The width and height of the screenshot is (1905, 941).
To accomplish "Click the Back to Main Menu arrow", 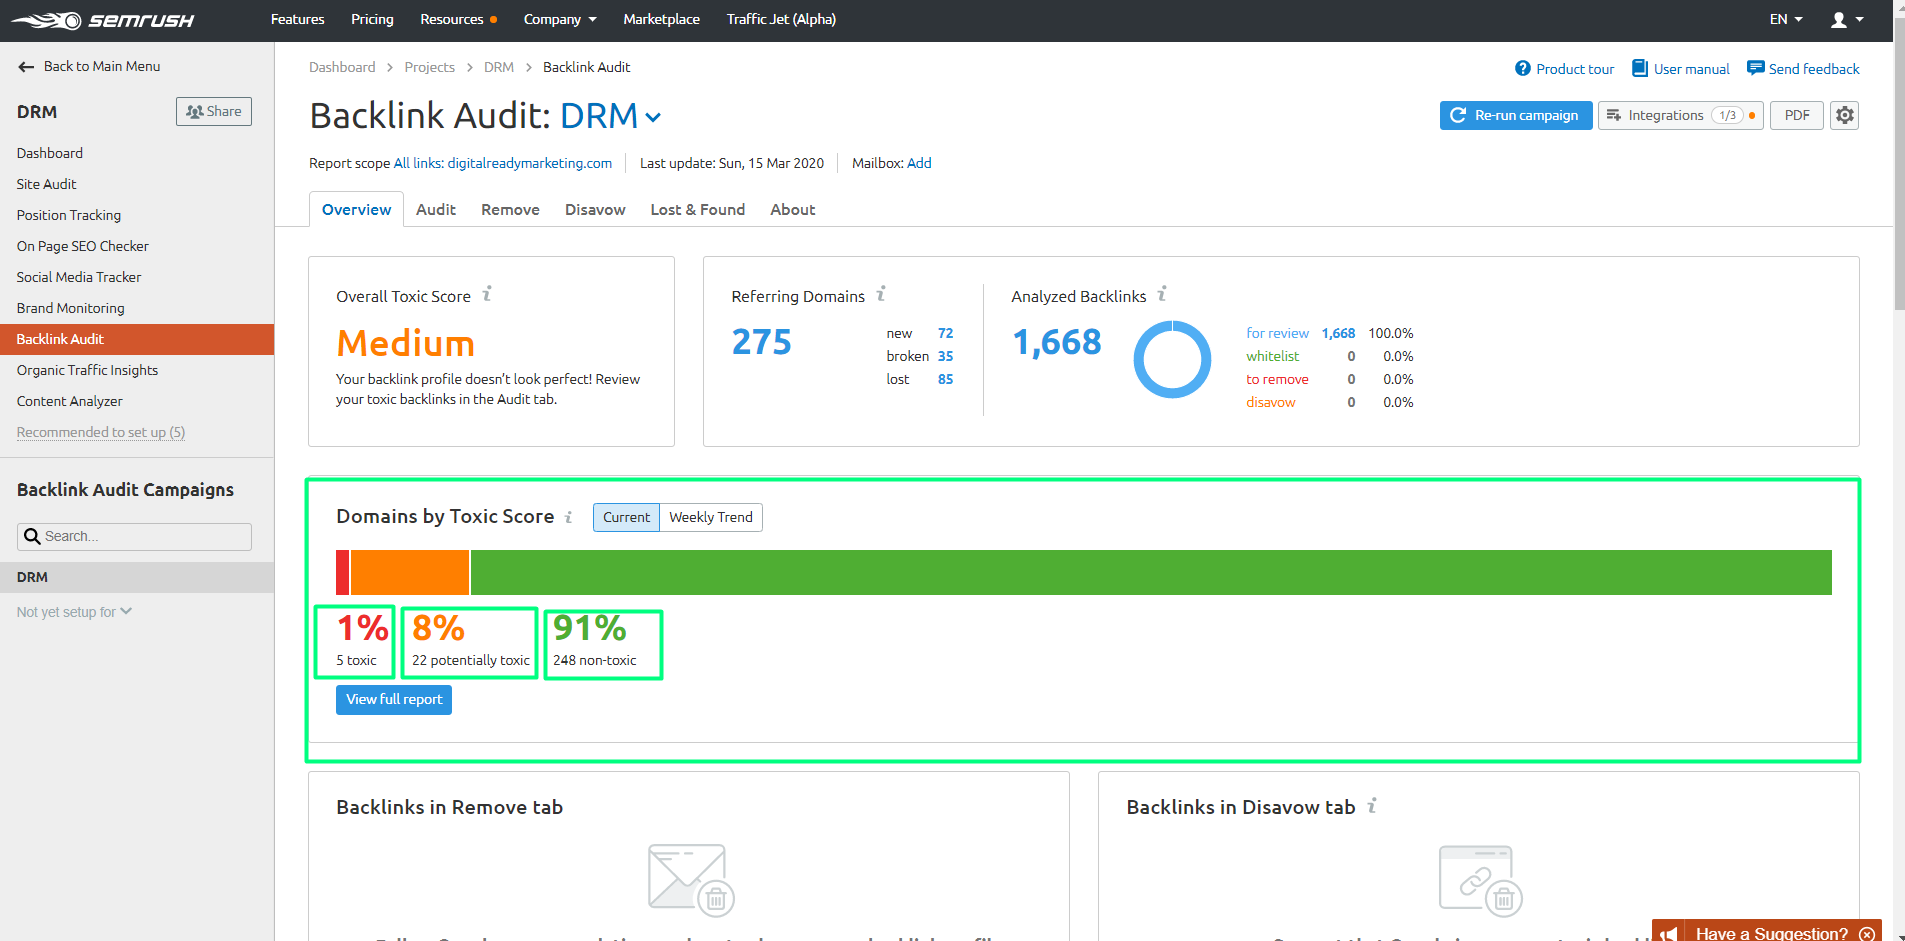I will pyautogui.click(x=27, y=67).
